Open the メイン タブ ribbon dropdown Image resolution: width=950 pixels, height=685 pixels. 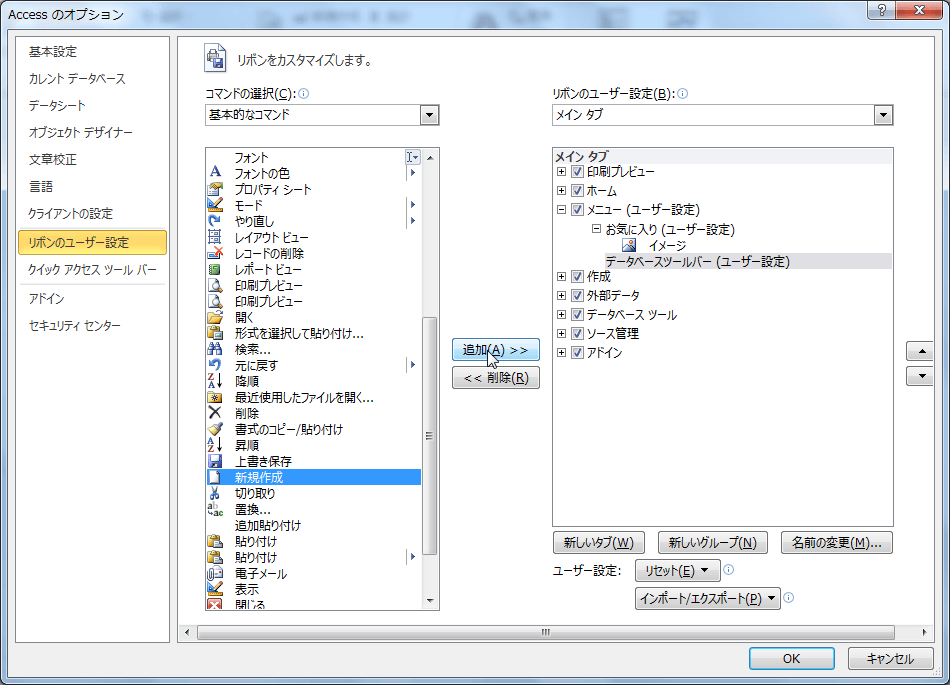pos(883,115)
